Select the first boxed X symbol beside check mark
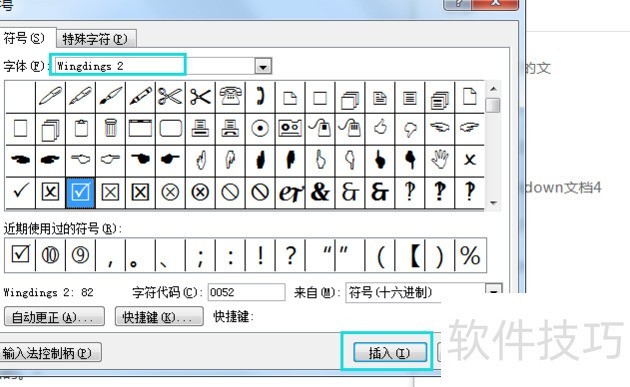Screen dimensions: 630x387 coord(51,192)
